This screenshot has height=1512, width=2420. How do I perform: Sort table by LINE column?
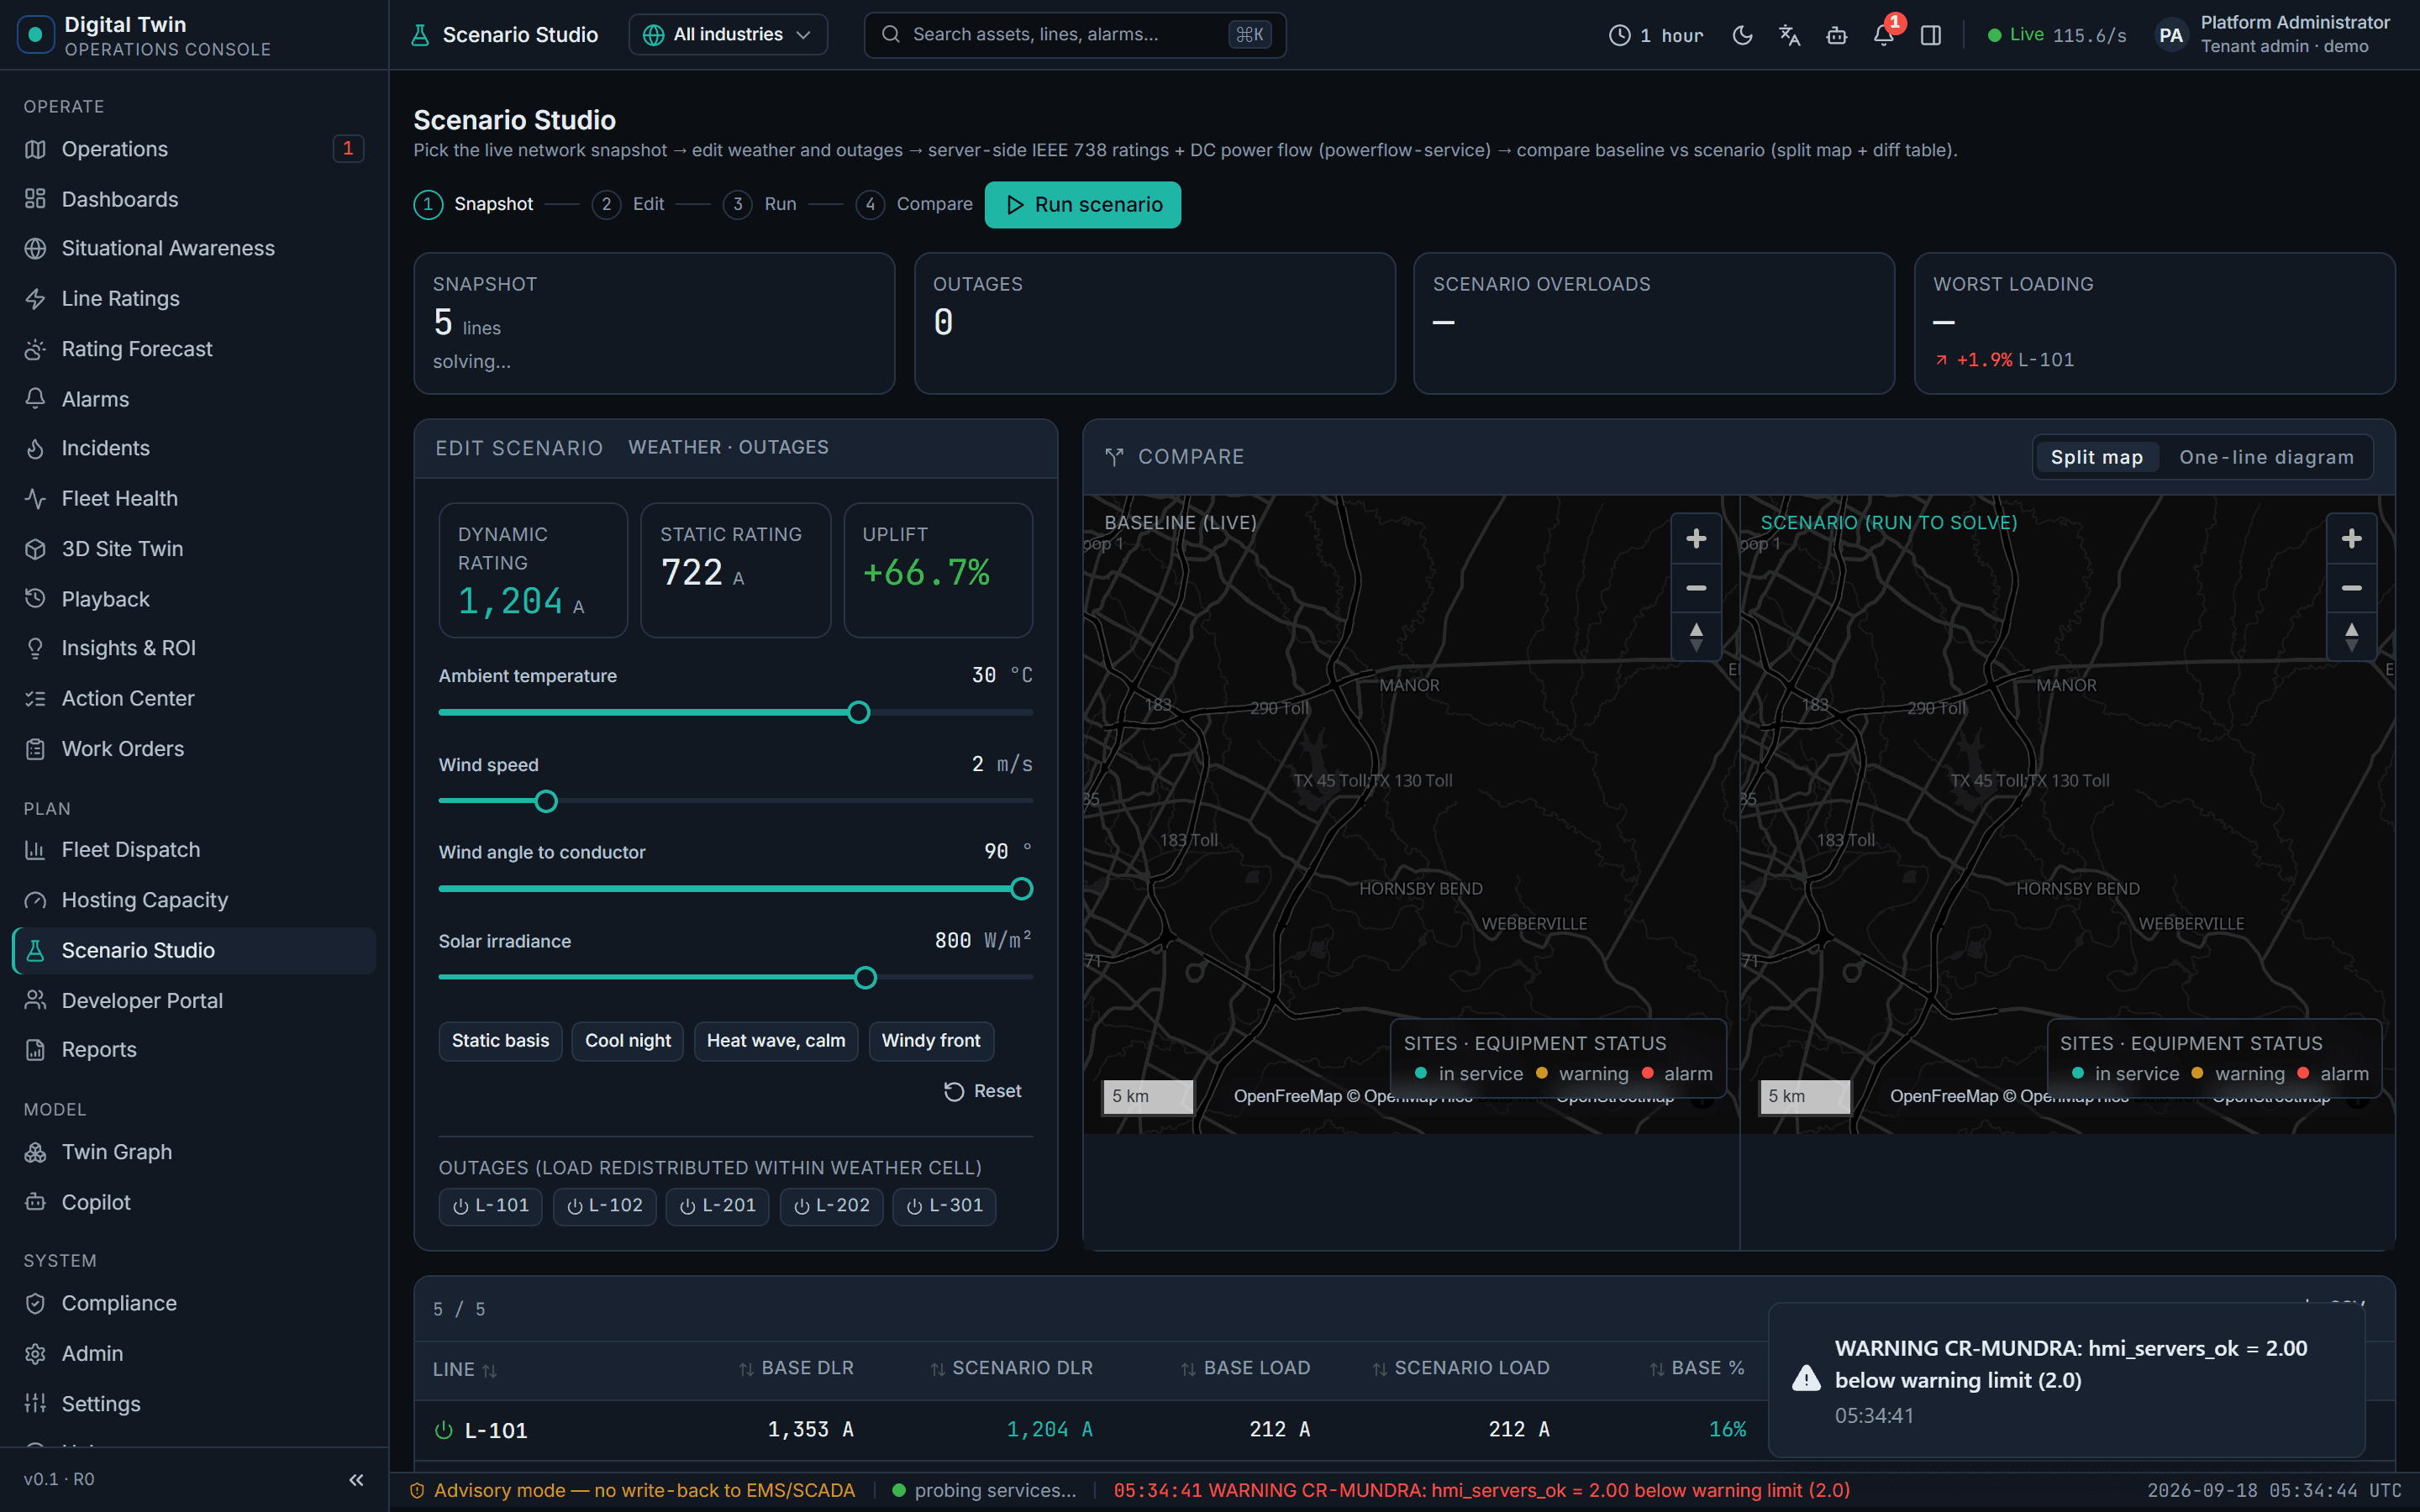click(x=464, y=1369)
